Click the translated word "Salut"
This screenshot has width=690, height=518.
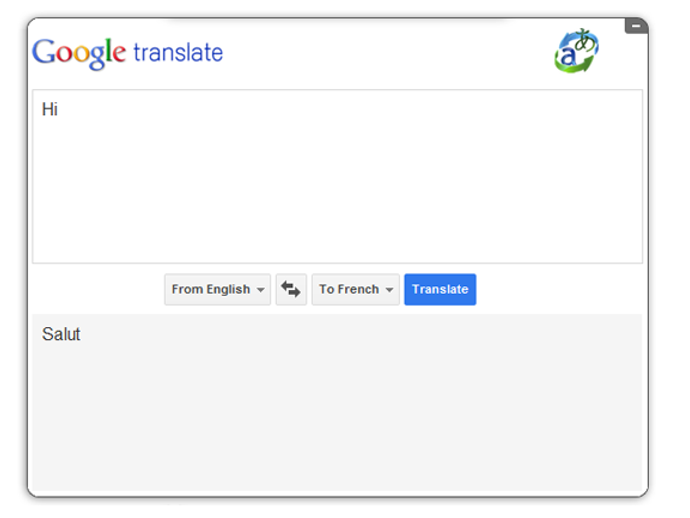tap(61, 334)
